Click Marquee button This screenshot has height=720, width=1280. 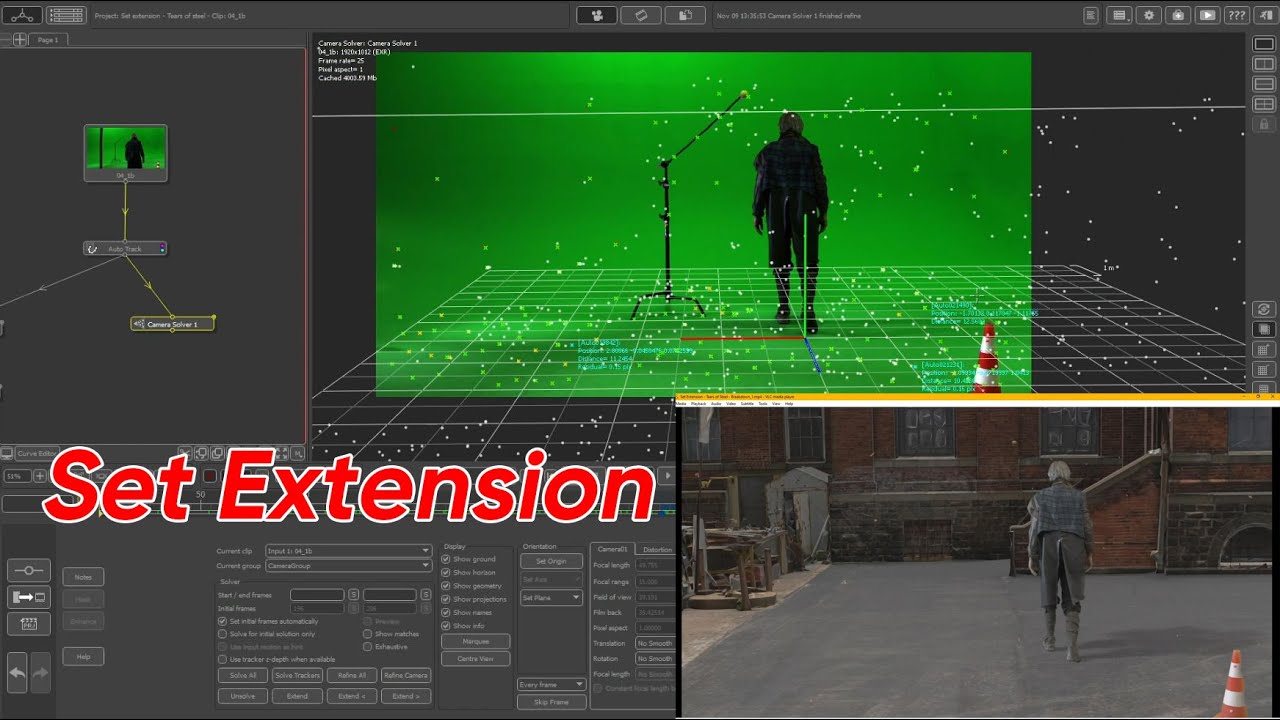coord(476,642)
